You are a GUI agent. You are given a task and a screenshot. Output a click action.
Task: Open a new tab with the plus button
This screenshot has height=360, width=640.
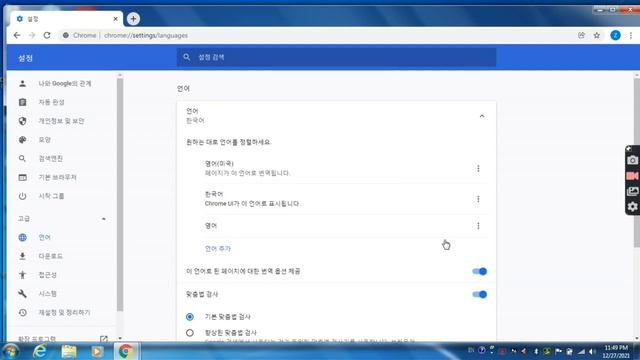(x=133, y=19)
